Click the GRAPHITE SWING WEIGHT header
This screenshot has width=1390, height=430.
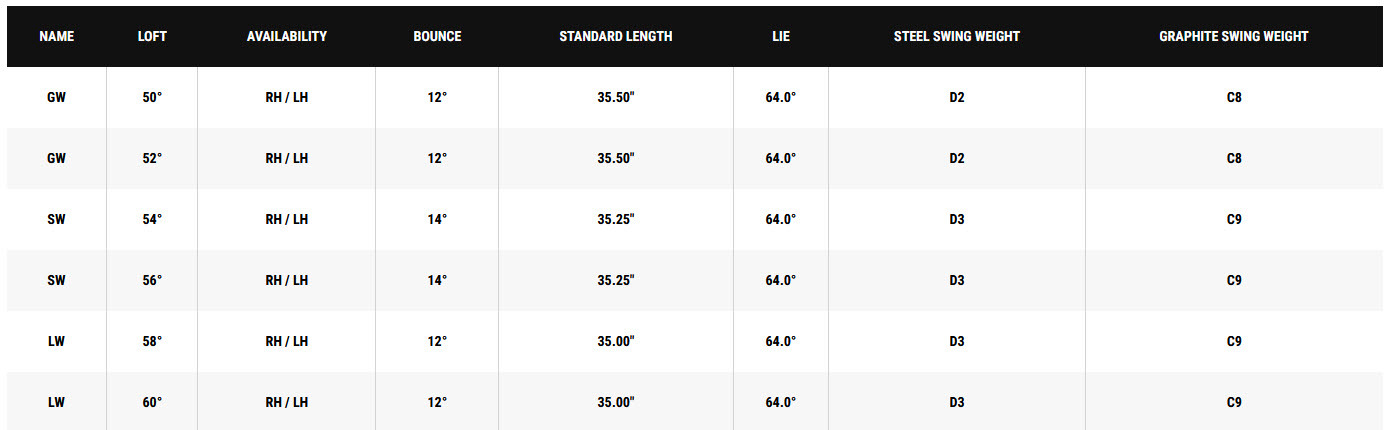coord(1234,36)
